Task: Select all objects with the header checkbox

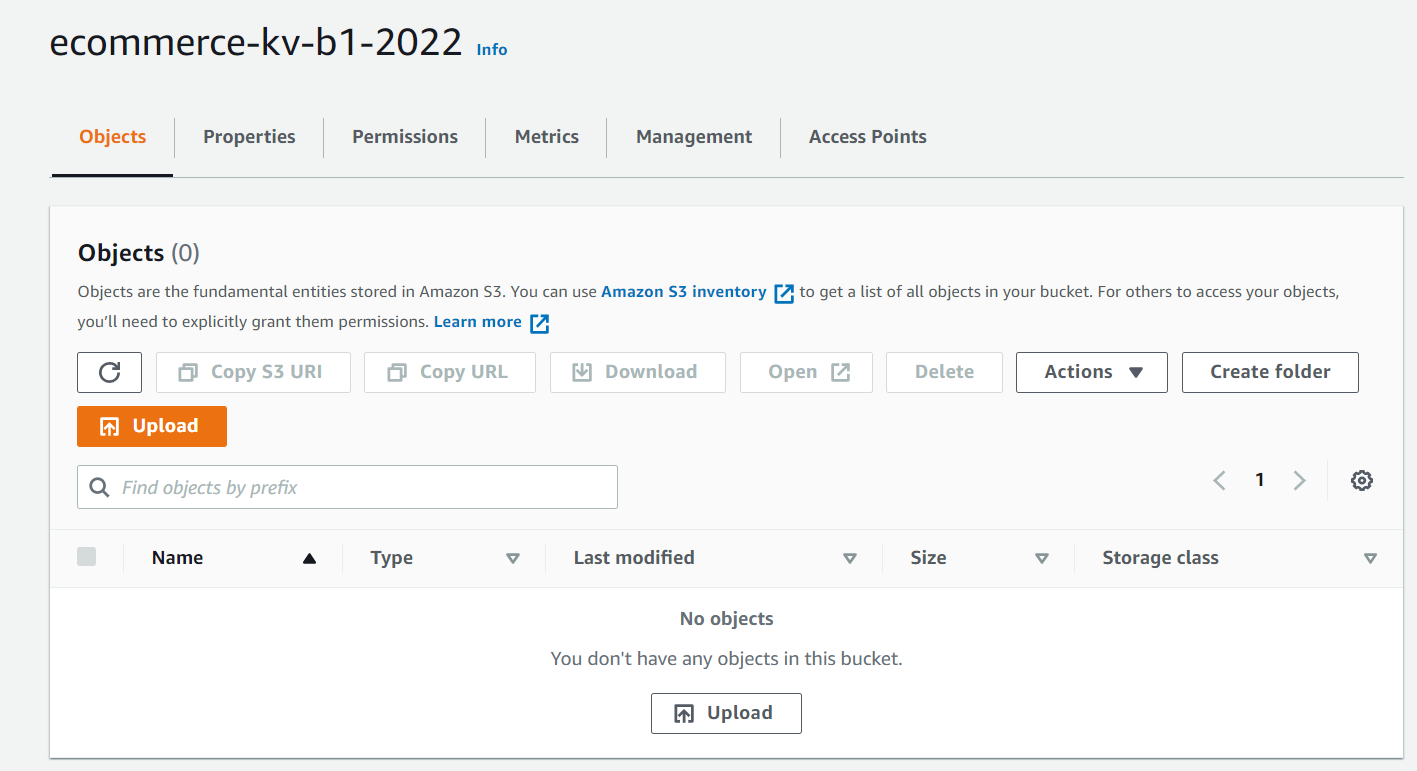Action: pyautogui.click(x=86, y=556)
